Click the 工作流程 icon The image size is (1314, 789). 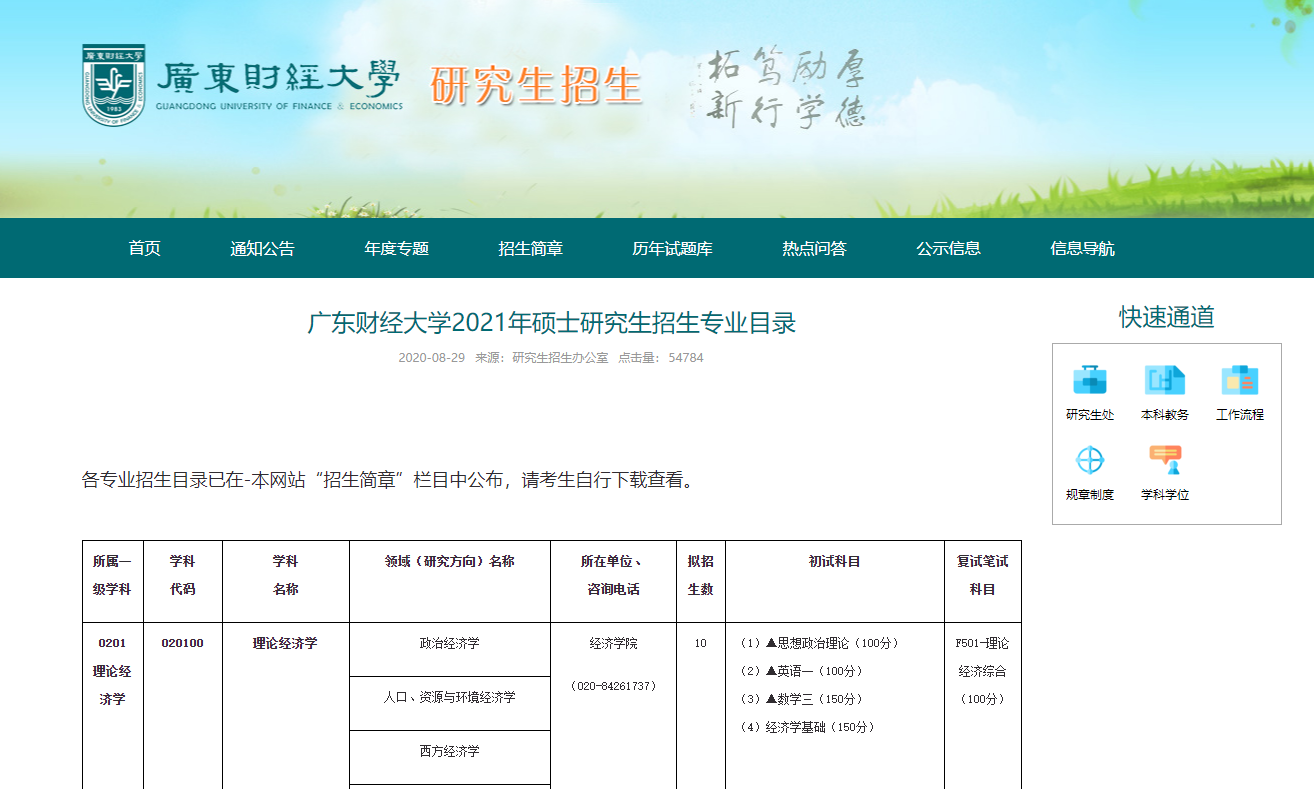coord(1239,381)
